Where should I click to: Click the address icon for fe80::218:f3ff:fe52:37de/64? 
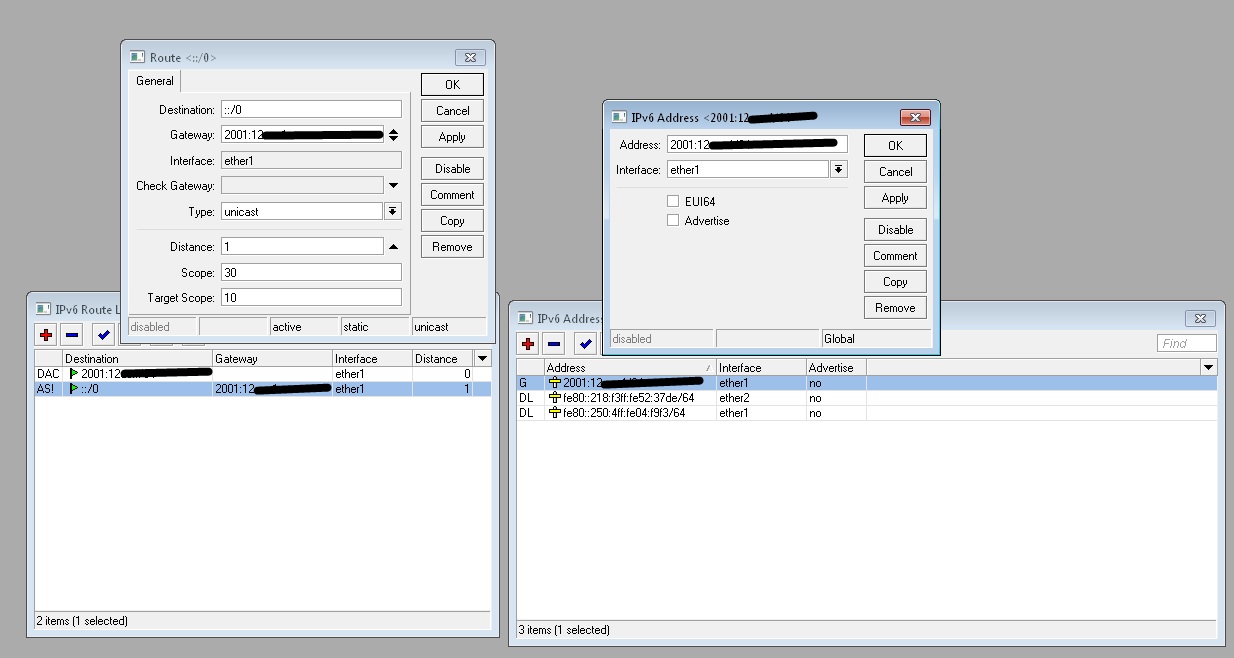[x=555, y=397]
